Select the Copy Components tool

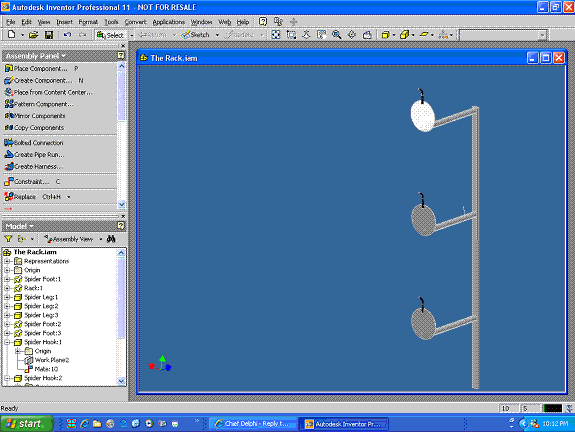tap(34, 128)
